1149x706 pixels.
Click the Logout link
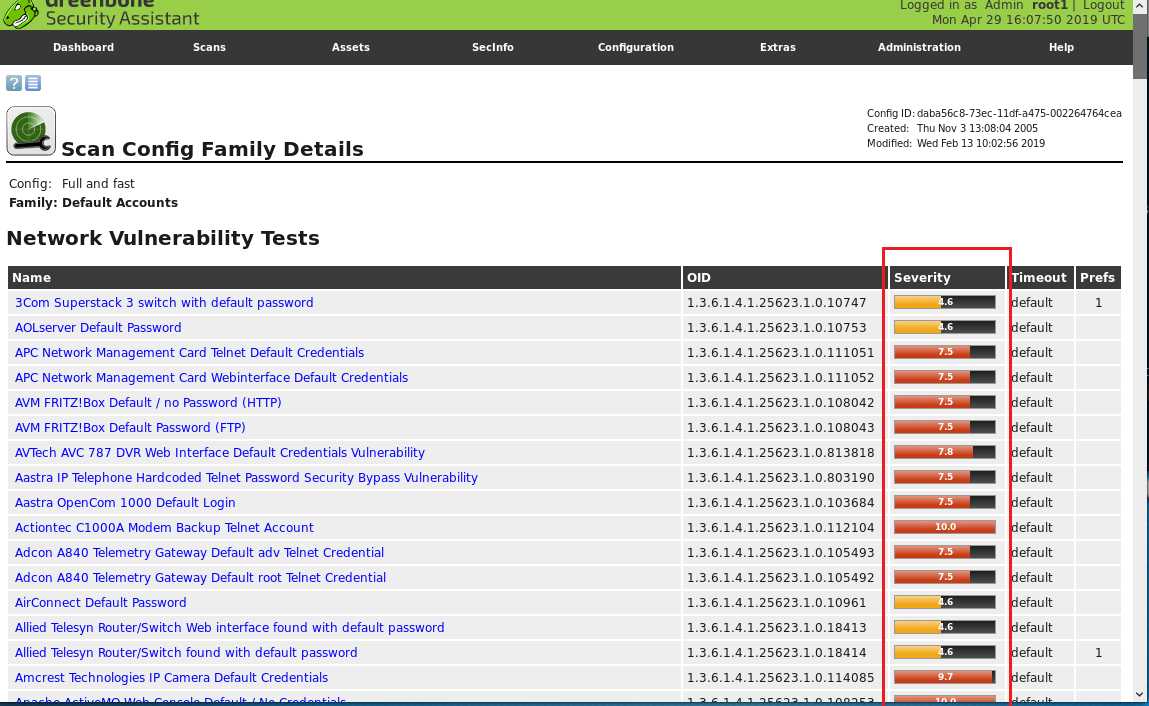pos(1104,6)
